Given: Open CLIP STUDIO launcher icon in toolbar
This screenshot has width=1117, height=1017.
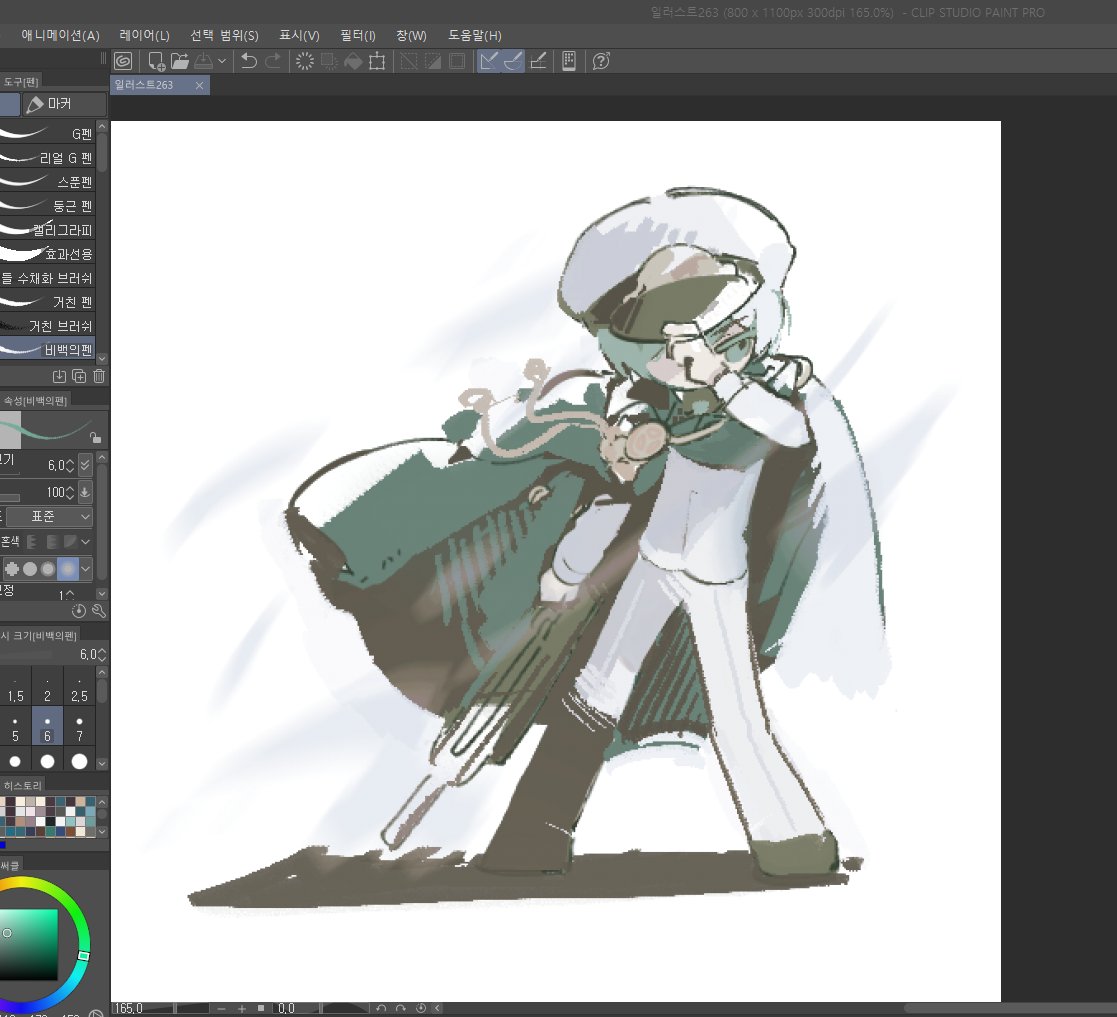Looking at the screenshot, I should 123,61.
